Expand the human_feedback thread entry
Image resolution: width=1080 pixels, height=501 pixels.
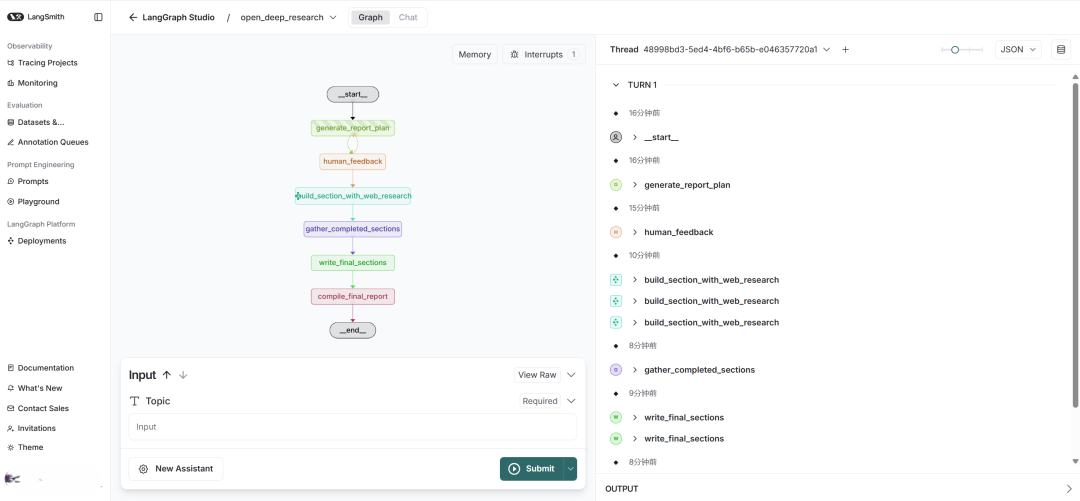point(635,232)
